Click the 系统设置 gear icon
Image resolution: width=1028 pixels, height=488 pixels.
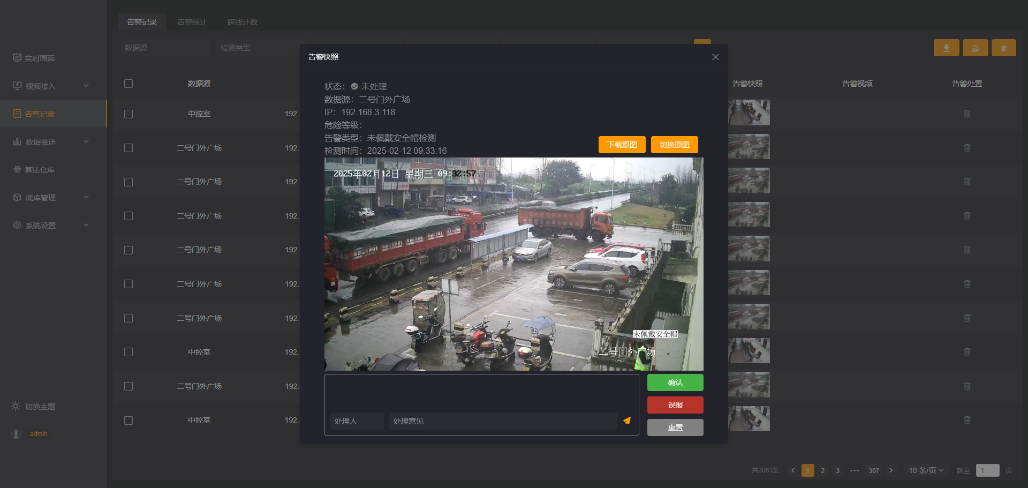pyautogui.click(x=17, y=225)
